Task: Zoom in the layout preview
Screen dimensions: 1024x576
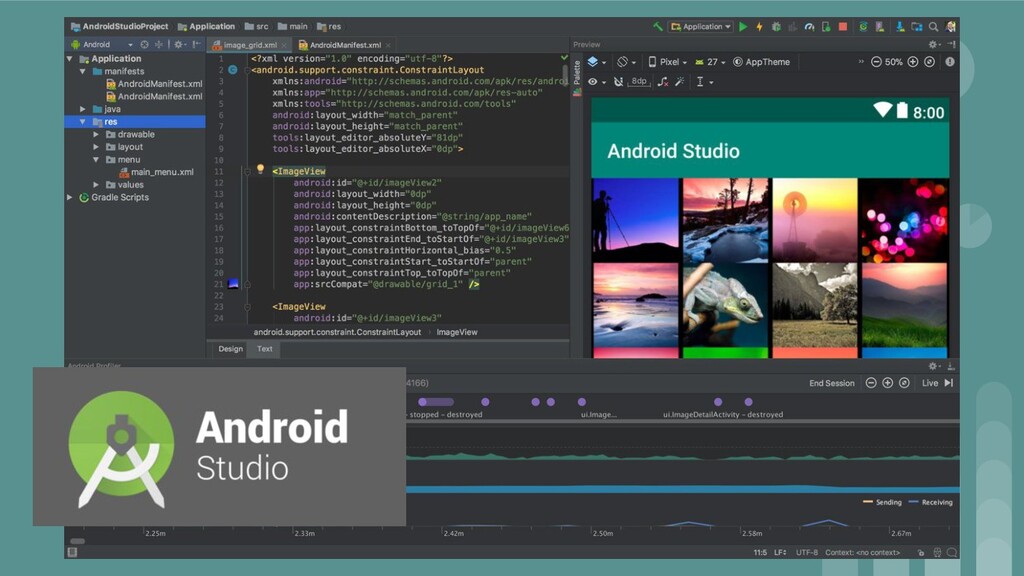Action: [x=913, y=62]
